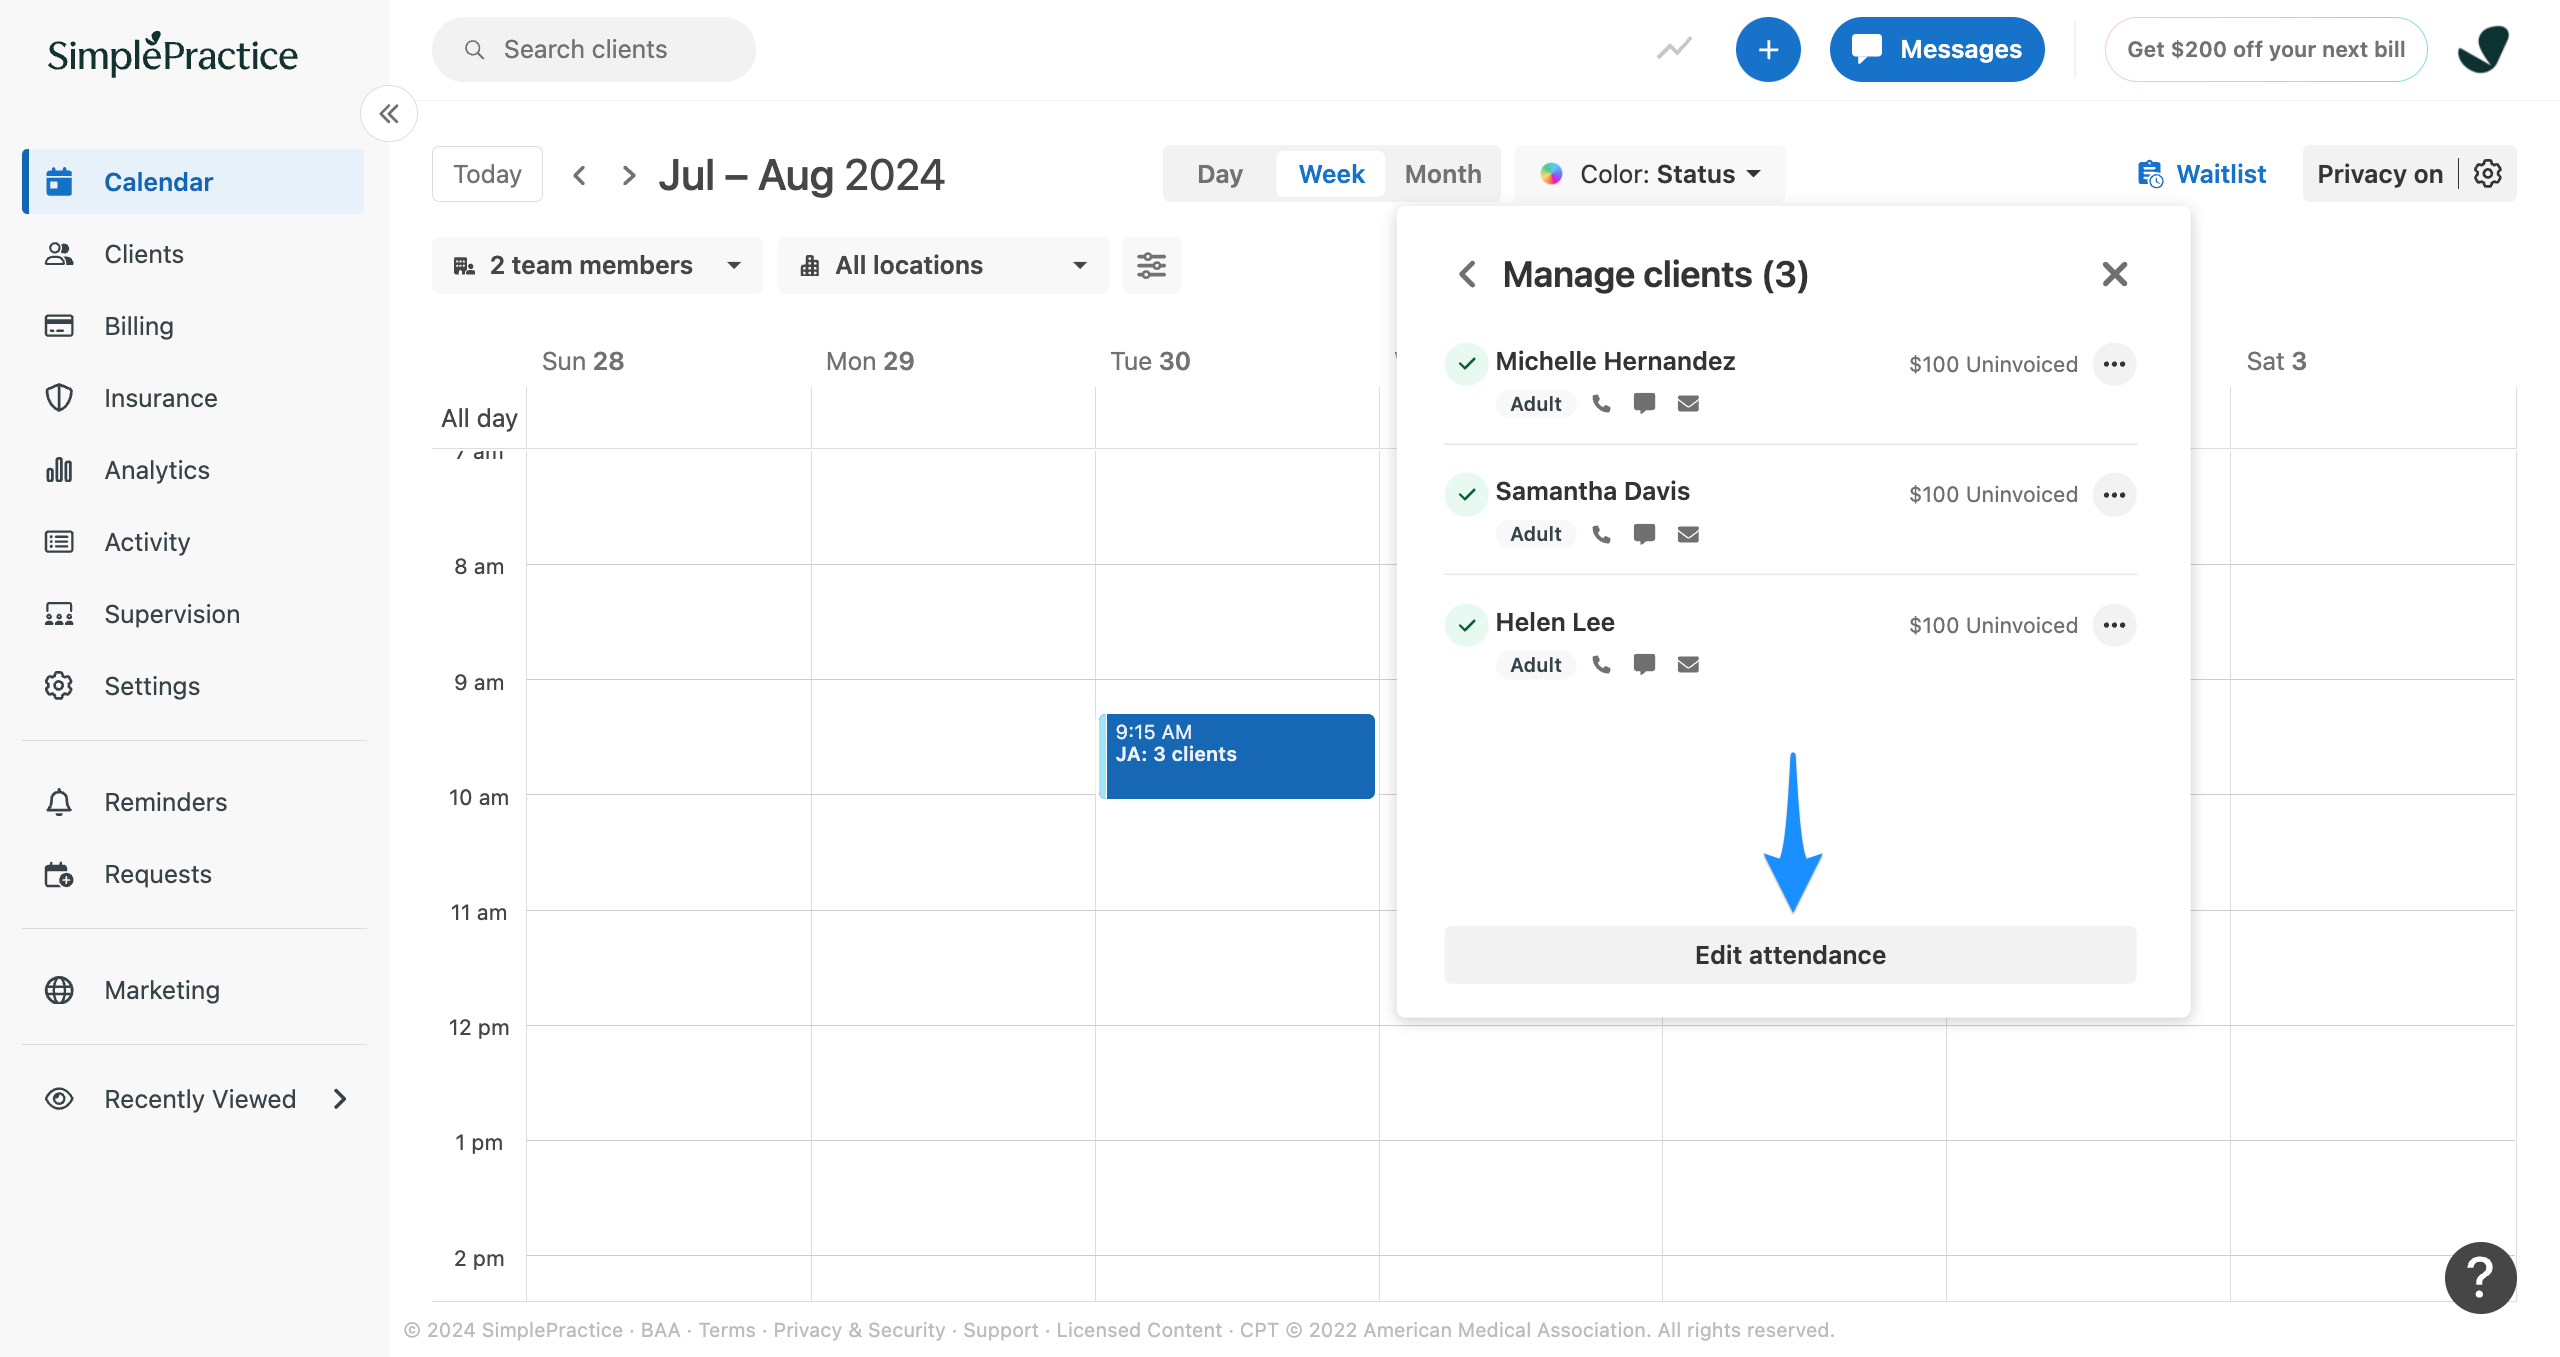Viewport: 2560px width, 1357px height.
Task: Expand Recently Viewed submenu
Action: point(339,1099)
